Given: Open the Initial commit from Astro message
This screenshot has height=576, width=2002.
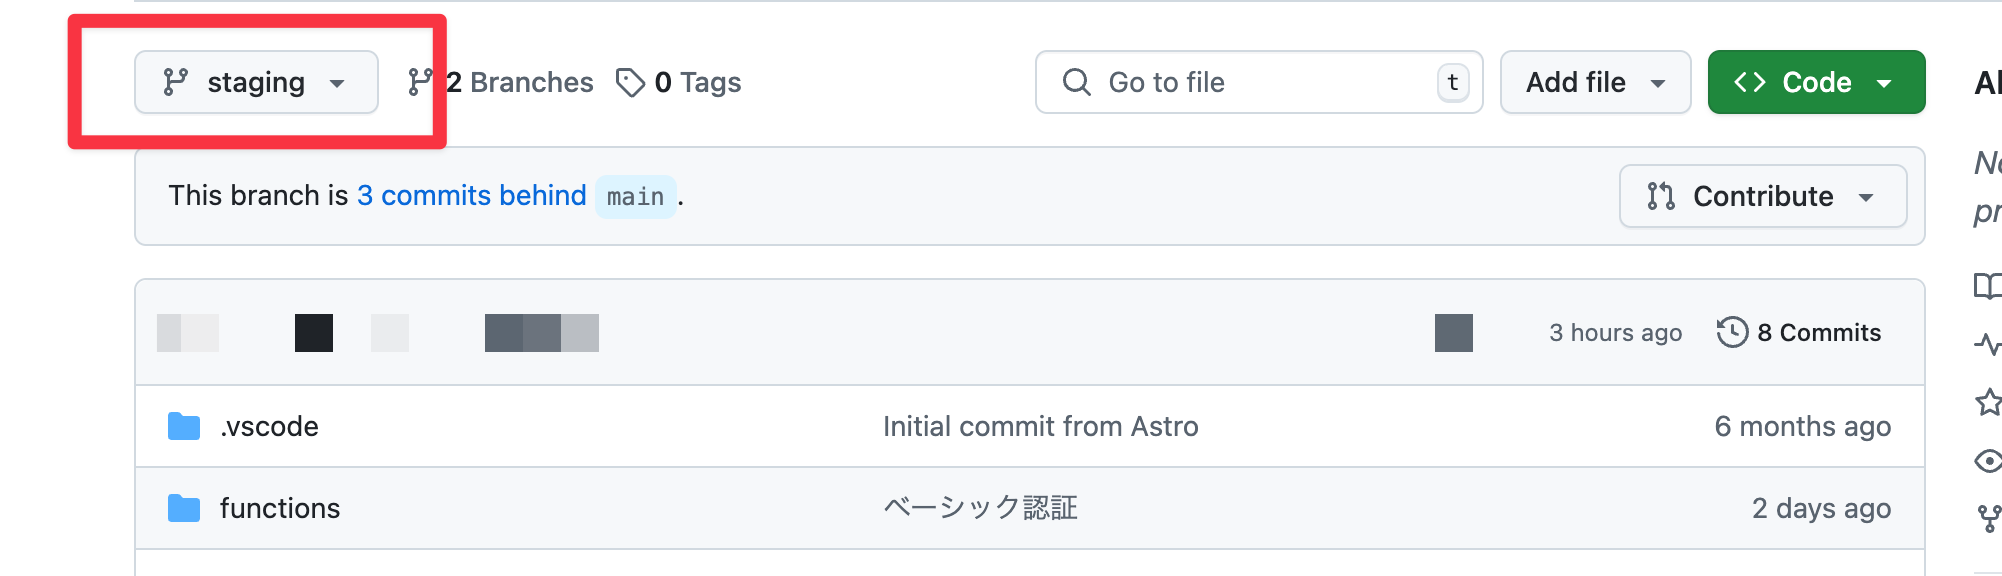Looking at the screenshot, I should tap(1040, 426).
